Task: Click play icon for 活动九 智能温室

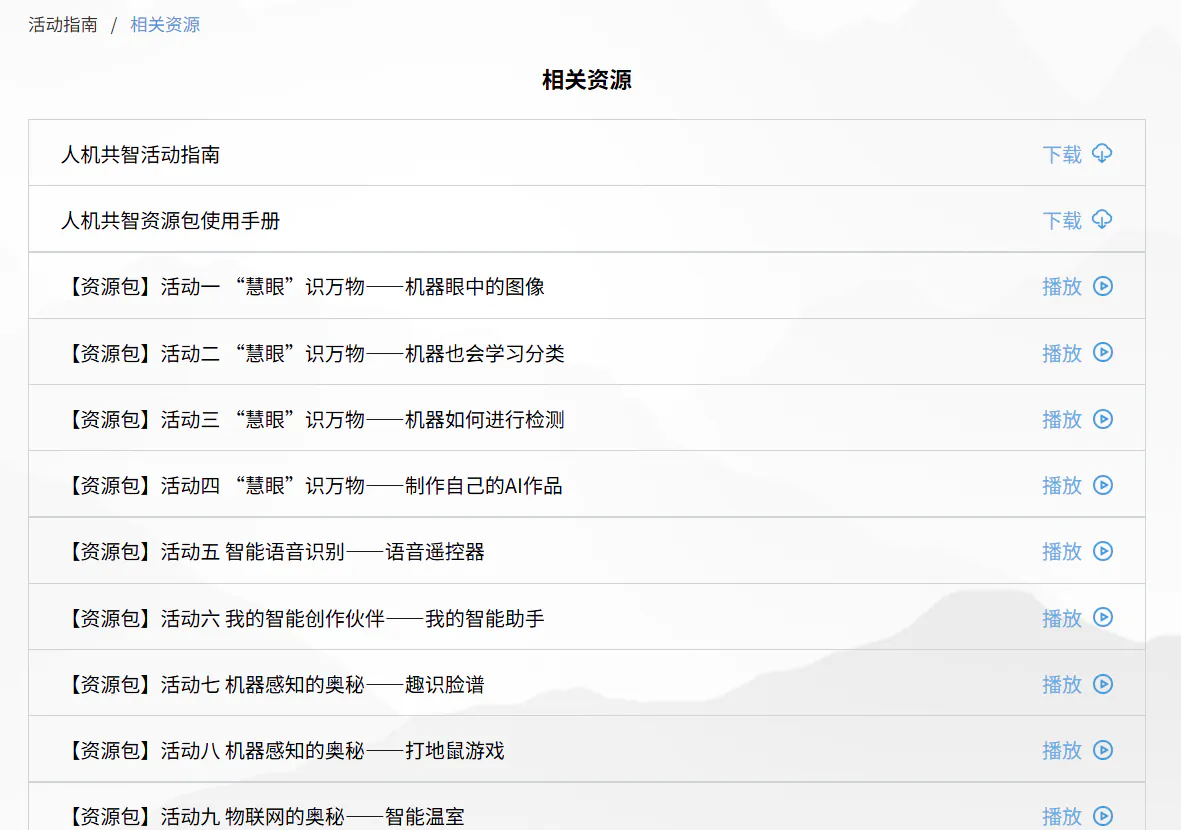Action: click(1103, 816)
